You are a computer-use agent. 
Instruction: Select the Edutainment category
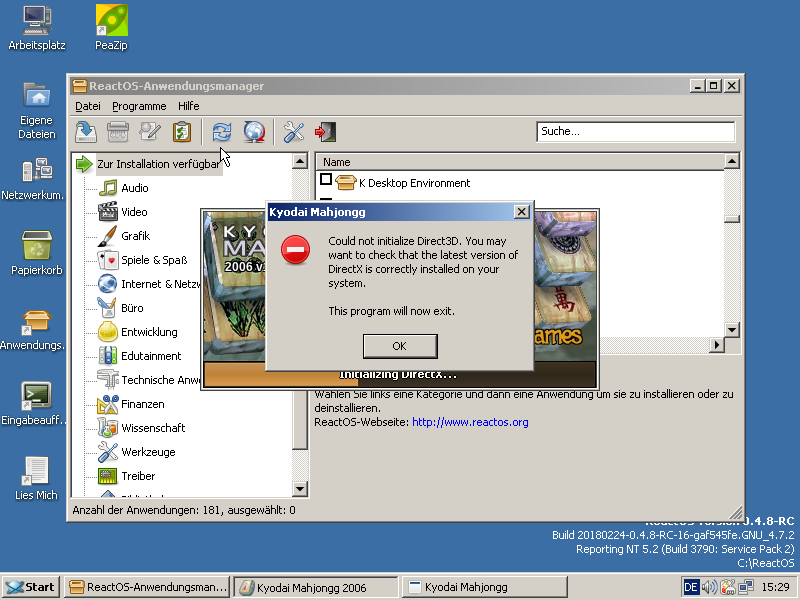click(x=140, y=356)
